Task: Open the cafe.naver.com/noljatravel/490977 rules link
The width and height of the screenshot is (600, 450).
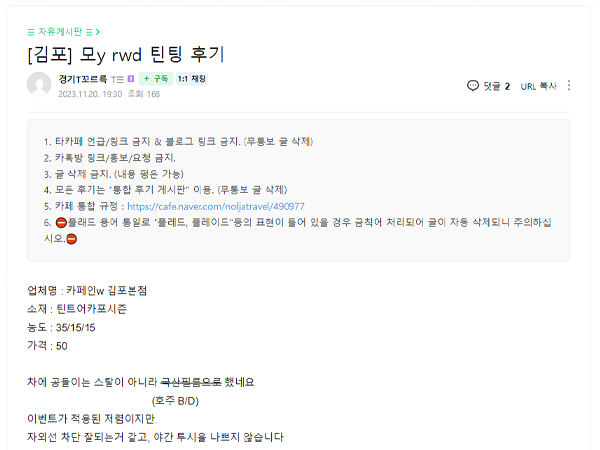Action: (x=216, y=207)
